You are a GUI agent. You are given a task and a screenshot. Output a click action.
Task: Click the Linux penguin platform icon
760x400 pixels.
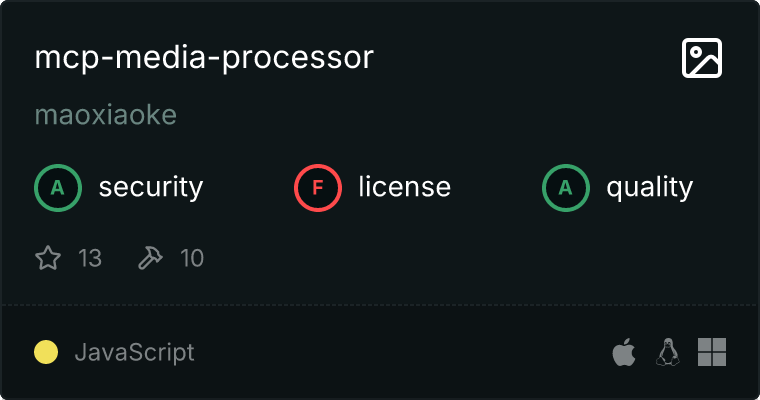click(667, 352)
